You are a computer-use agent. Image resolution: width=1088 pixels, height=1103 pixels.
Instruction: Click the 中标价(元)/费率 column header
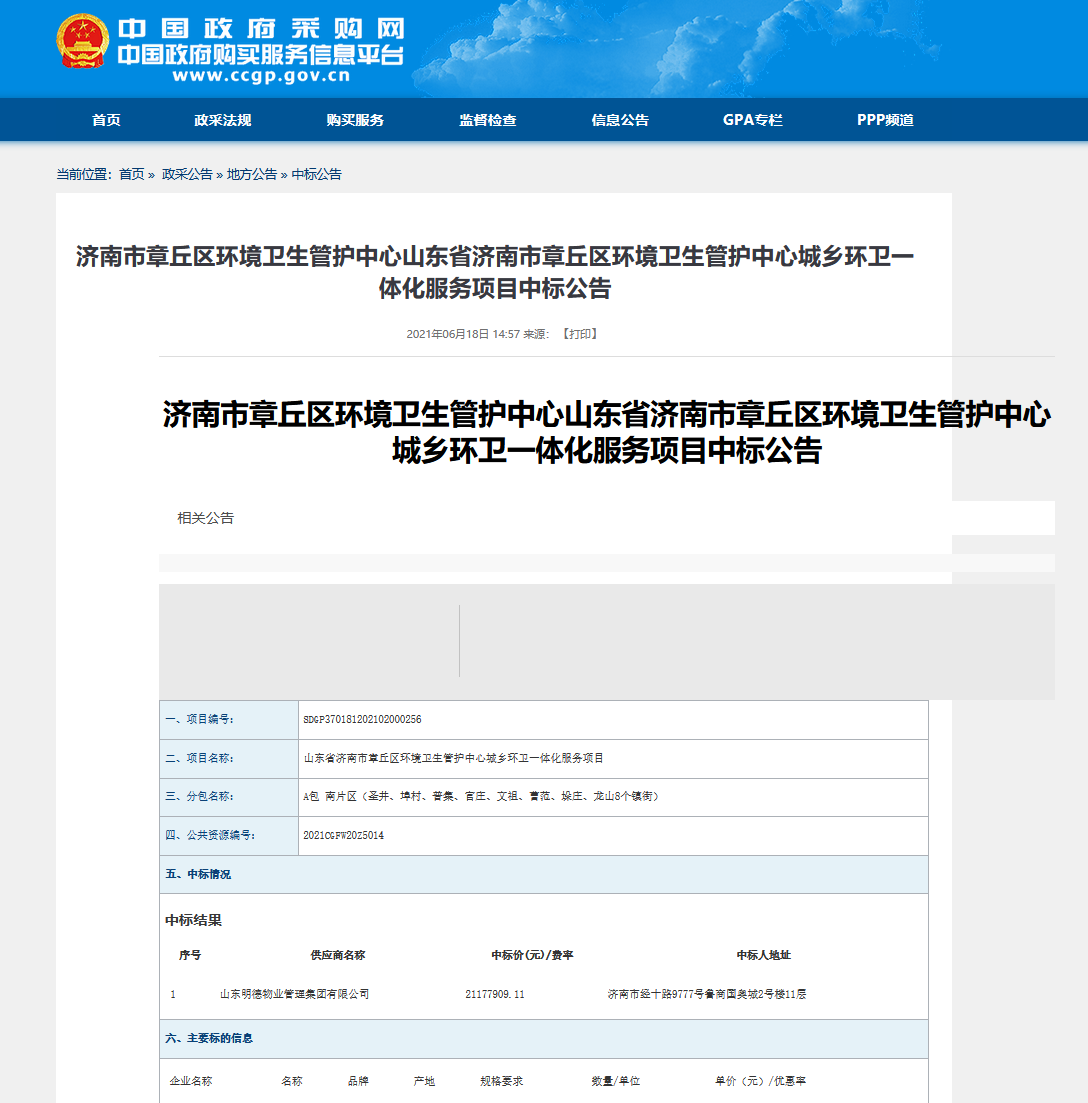coord(532,955)
